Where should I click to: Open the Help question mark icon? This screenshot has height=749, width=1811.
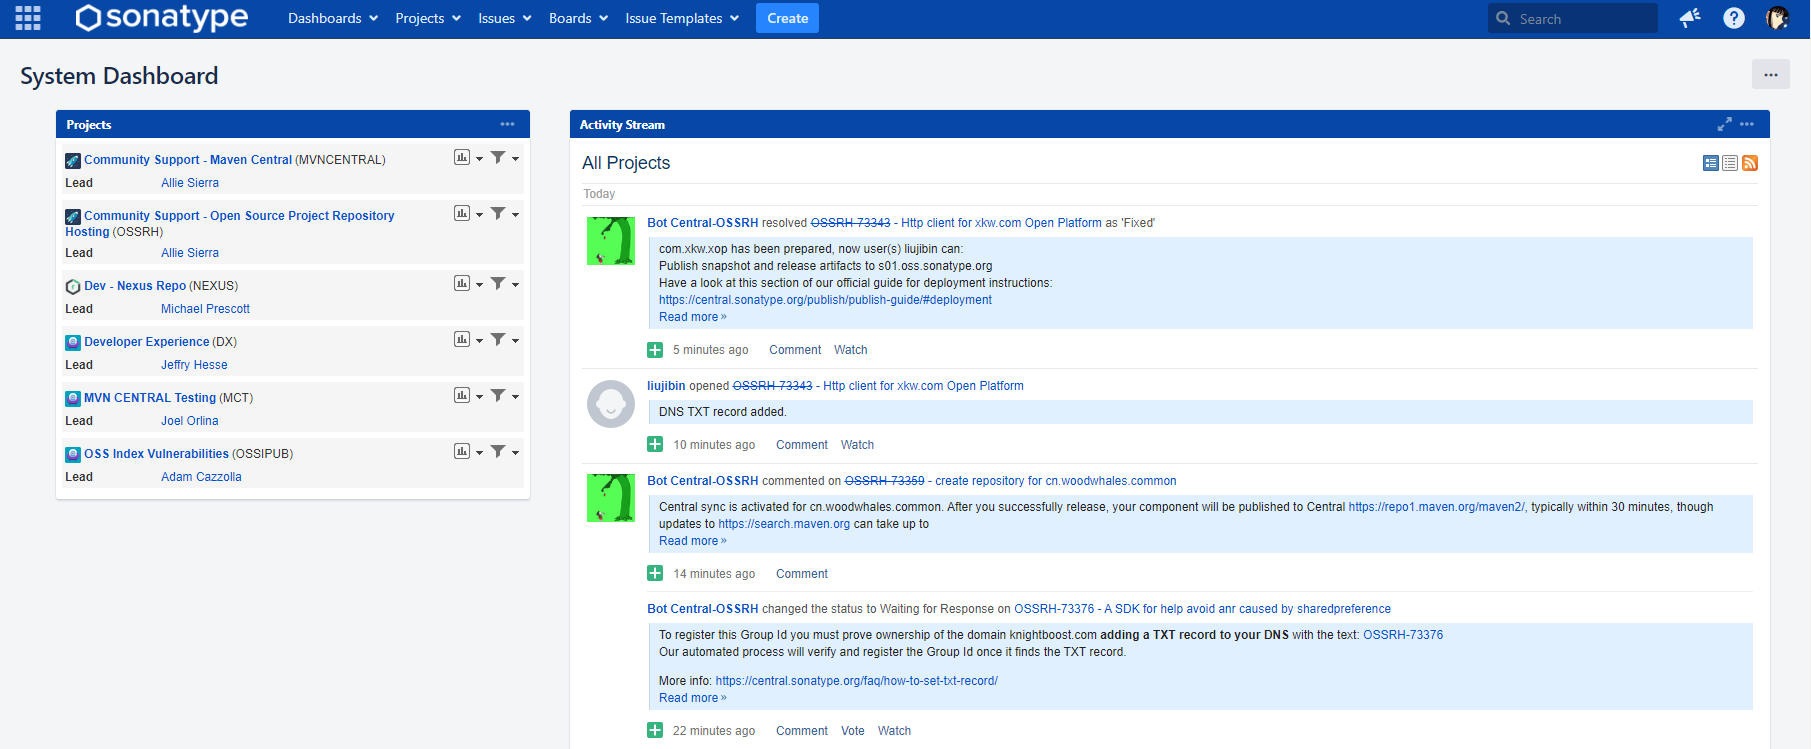pyautogui.click(x=1734, y=18)
